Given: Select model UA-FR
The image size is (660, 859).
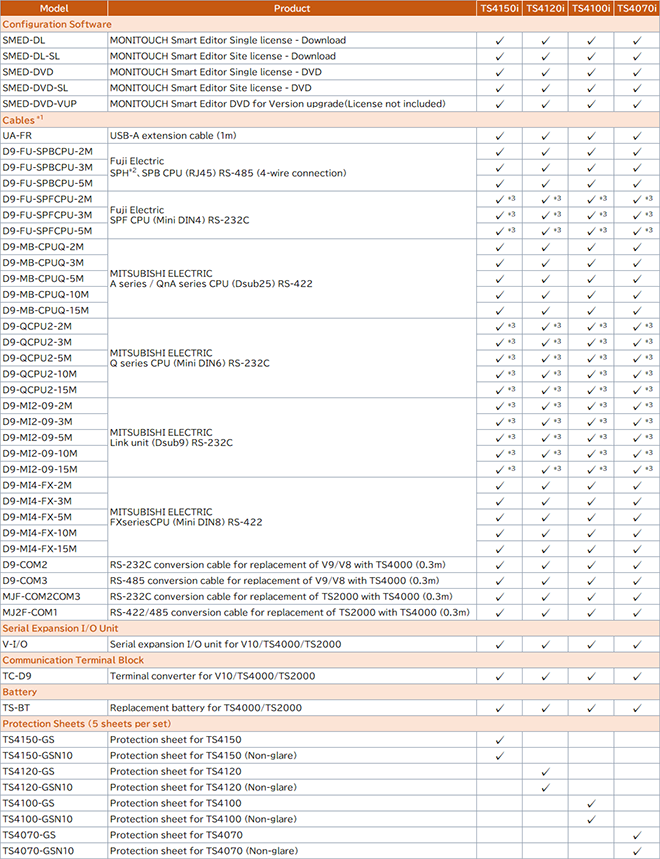Looking at the screenshot, I should [x=17, y=135].
